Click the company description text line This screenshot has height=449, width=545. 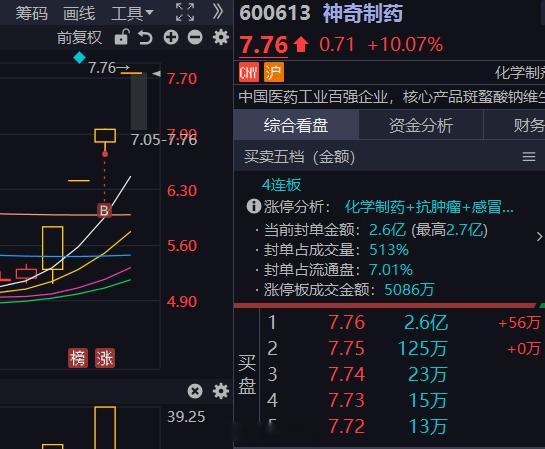coord(391,97)
